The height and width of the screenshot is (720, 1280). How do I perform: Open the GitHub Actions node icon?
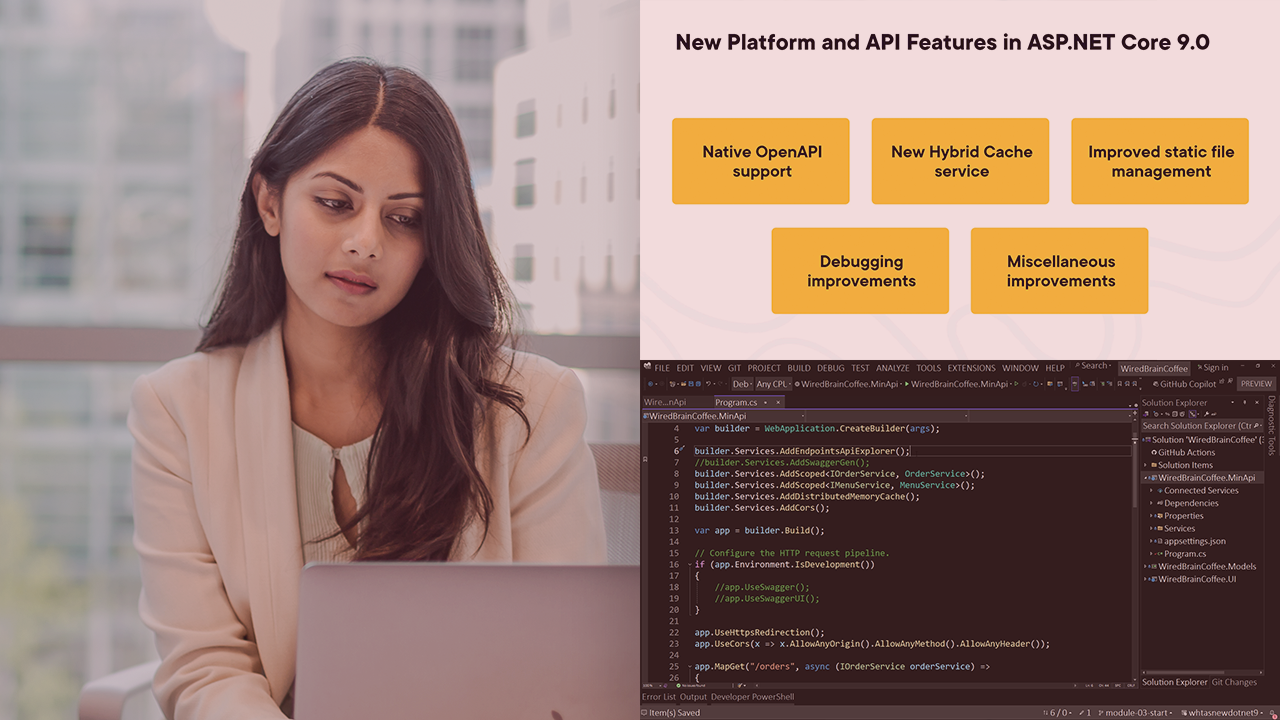[1152, 453]
